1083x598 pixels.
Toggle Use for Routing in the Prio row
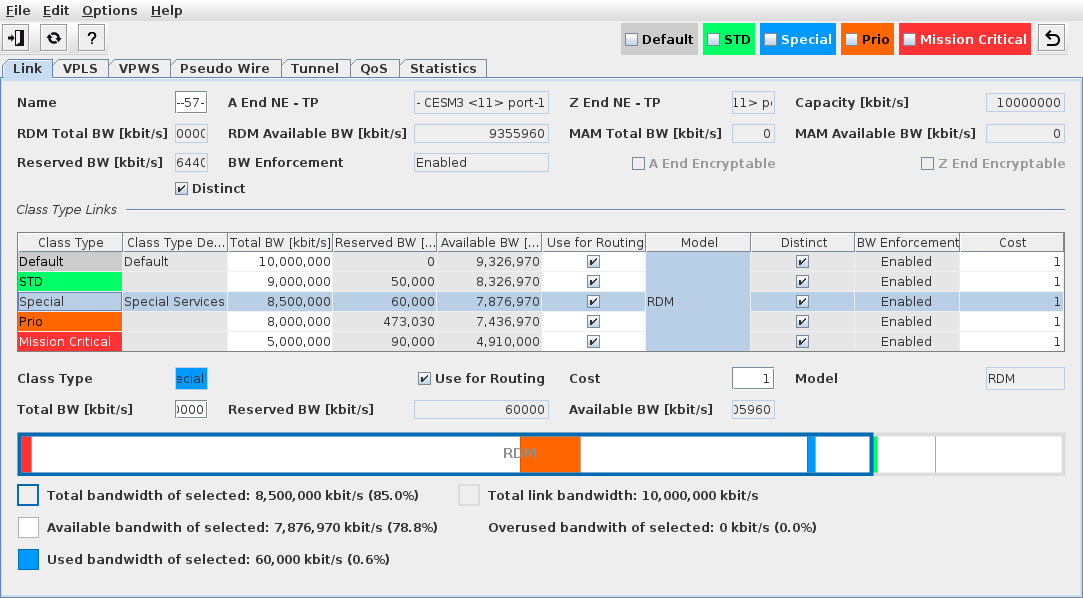[593, 322]
